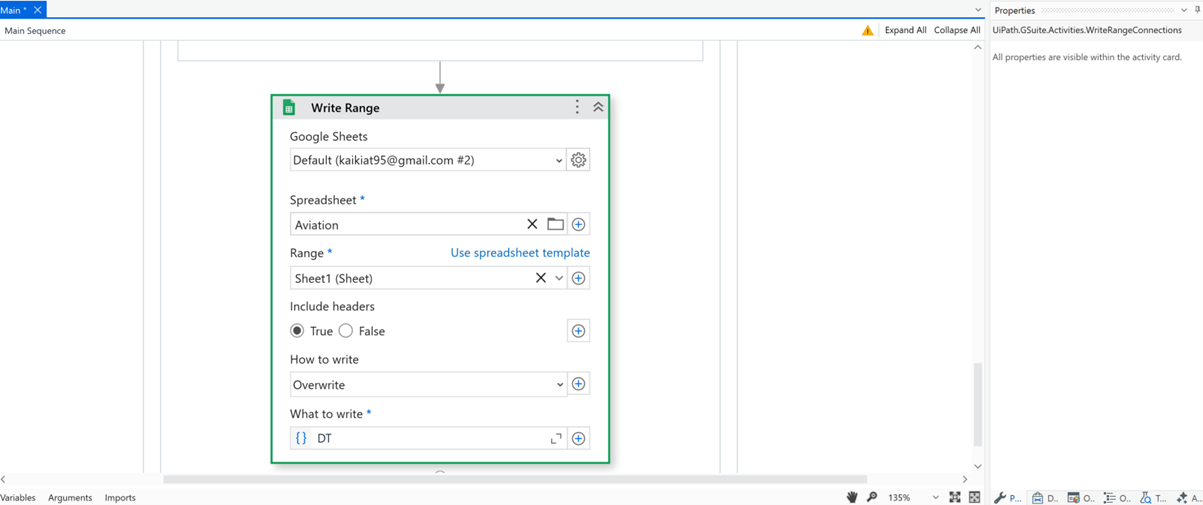This screenshot has height=505, width=1203.
Task: Open the Variables panel tab
Action: 18,497
